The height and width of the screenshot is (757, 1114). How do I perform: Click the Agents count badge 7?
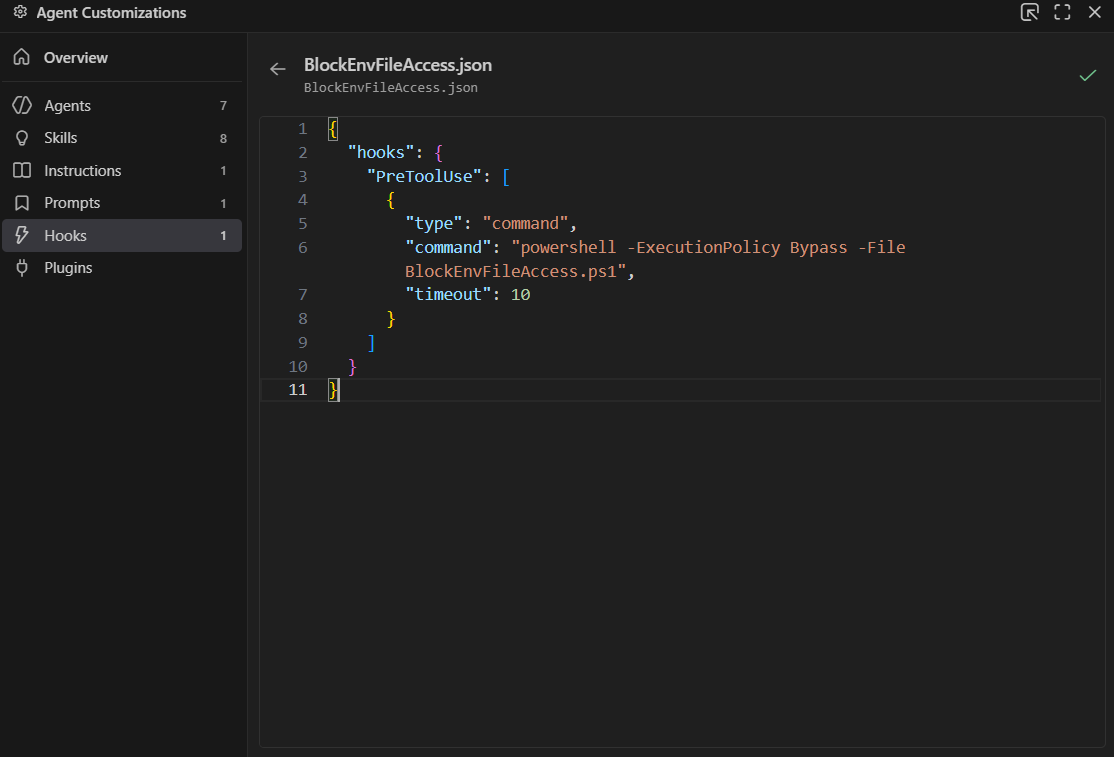(x=223, y=106)
